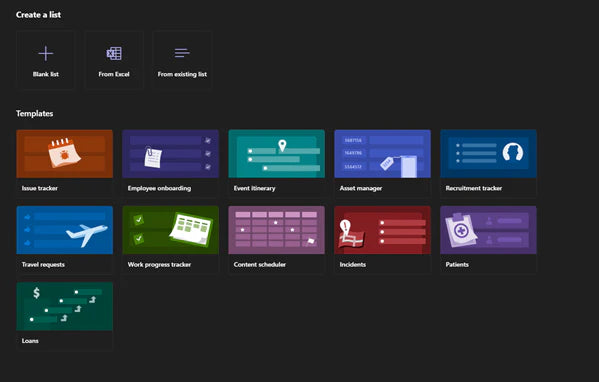Click the lines icon on From existing list
Viewport: 599px width, 382px height.
[182, 53]
